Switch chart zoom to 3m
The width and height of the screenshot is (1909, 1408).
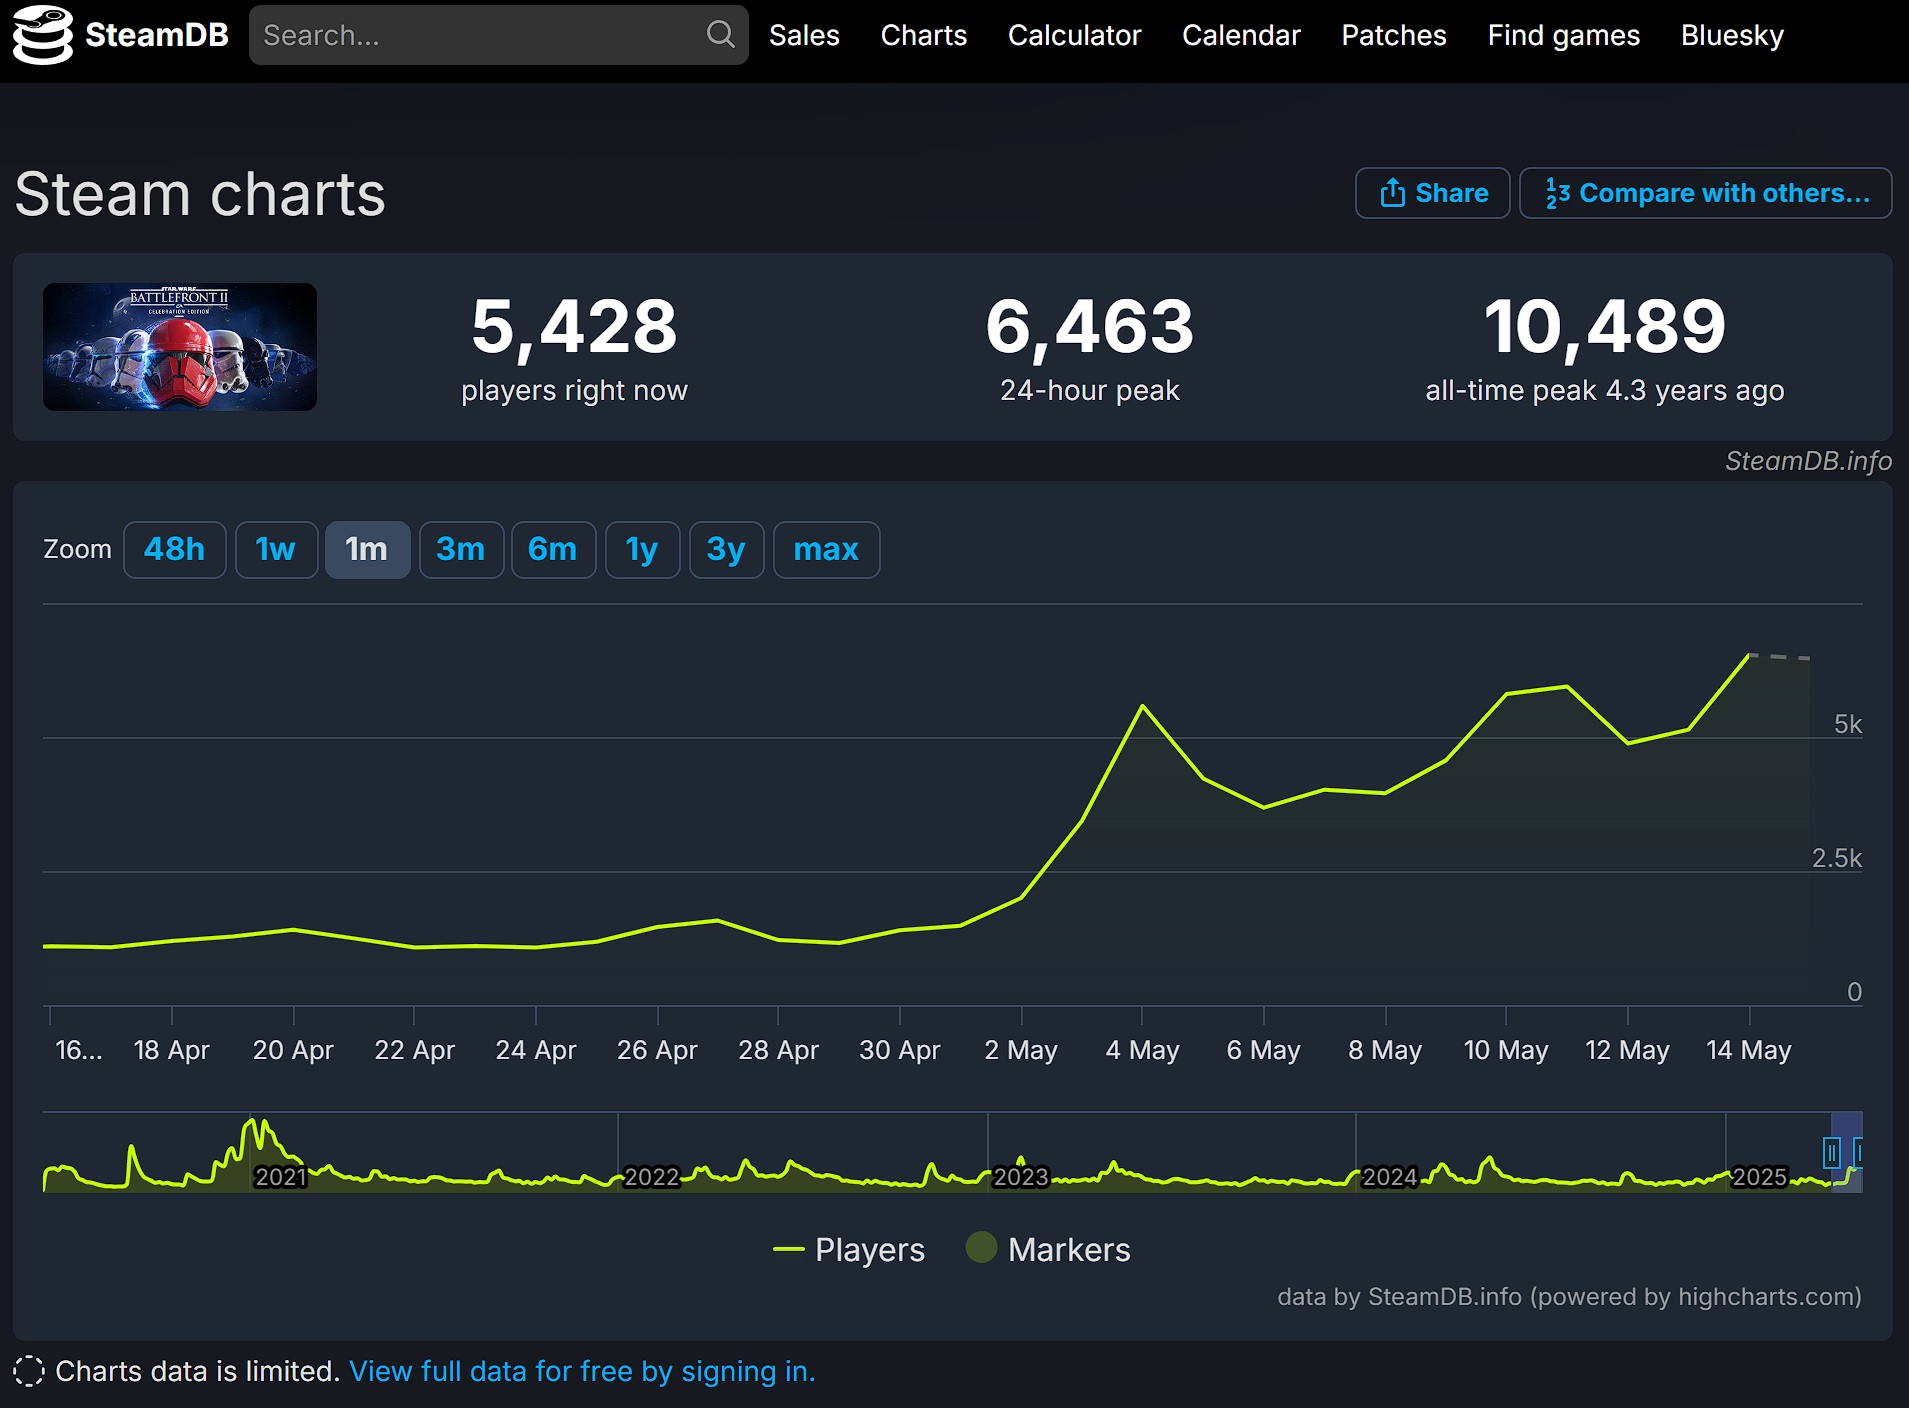[x=461, y=549]
